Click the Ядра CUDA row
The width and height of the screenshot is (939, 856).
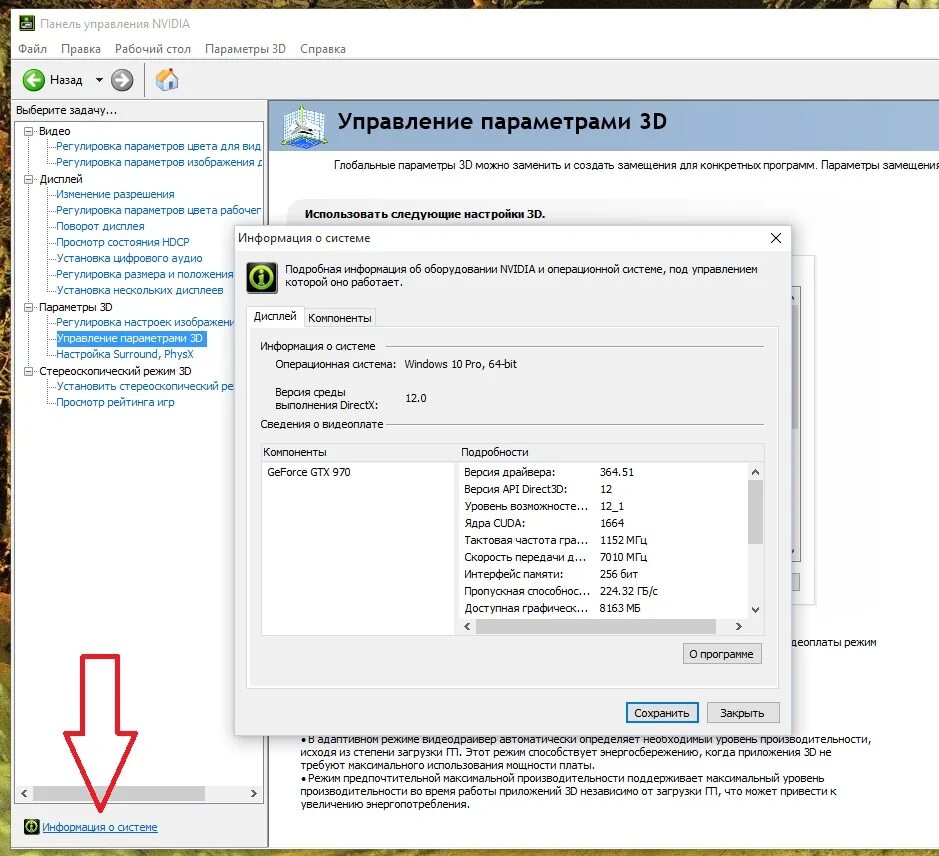[603, 523]
